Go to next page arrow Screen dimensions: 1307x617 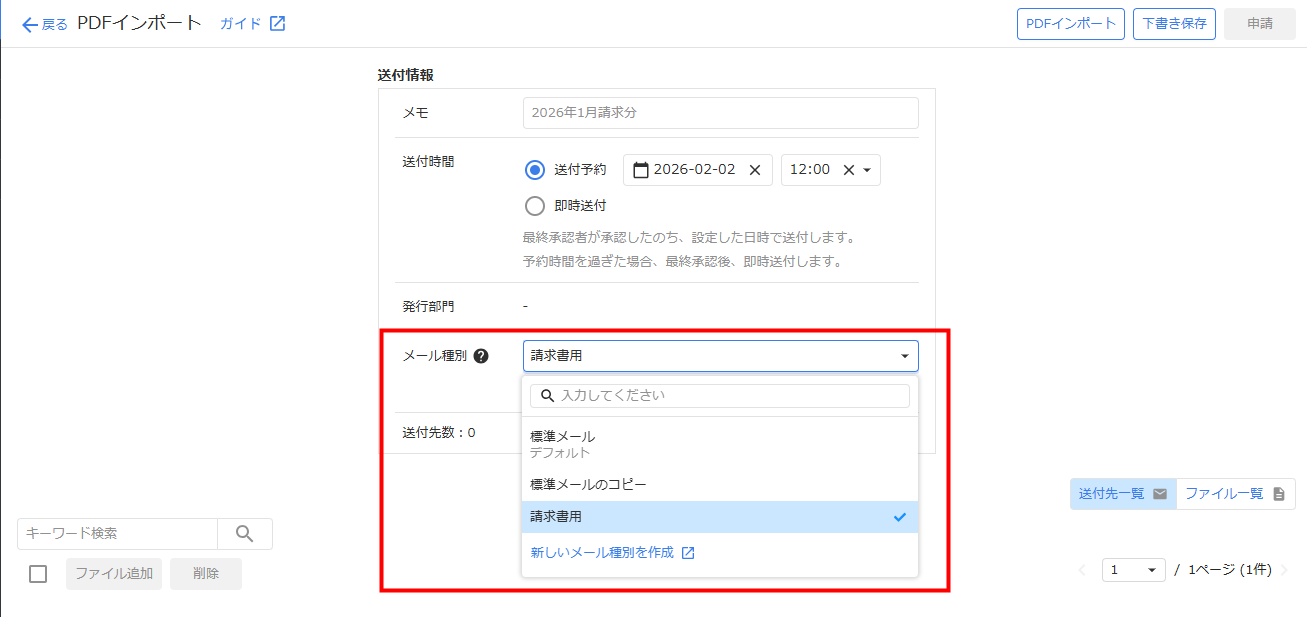pyautogui.click(x=1284, y=570)
